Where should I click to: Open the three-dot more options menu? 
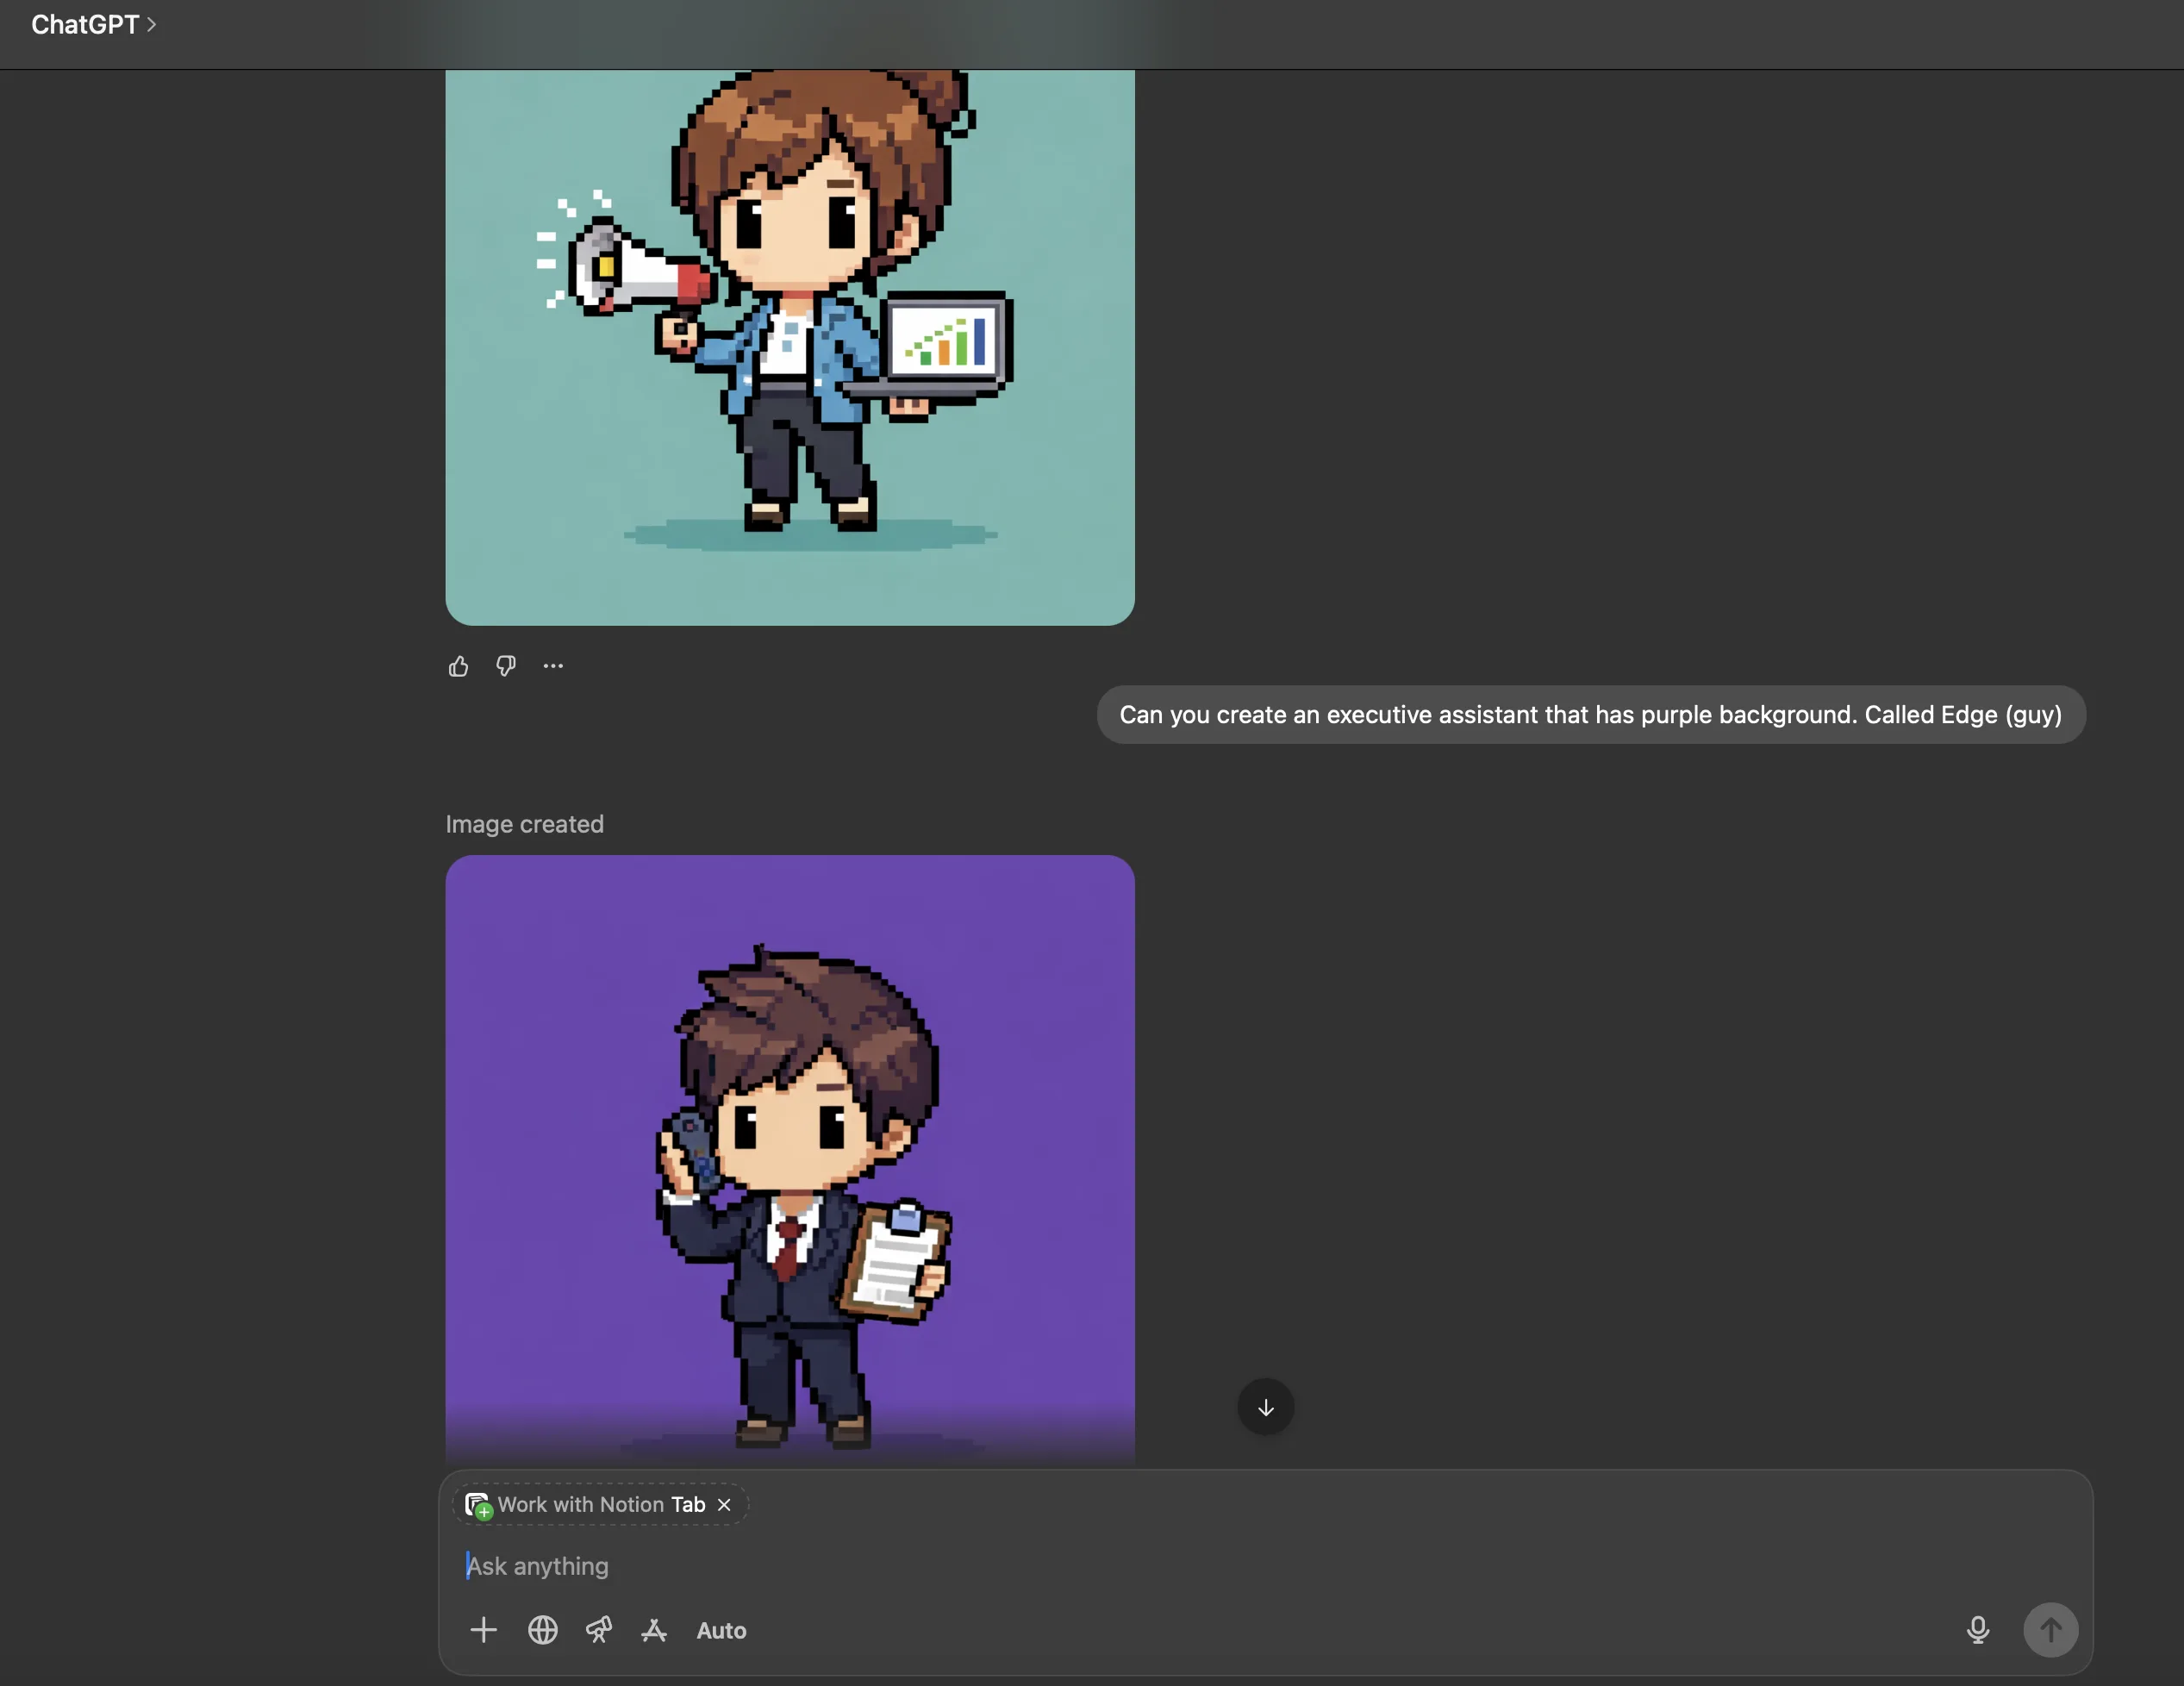[553, 666]
